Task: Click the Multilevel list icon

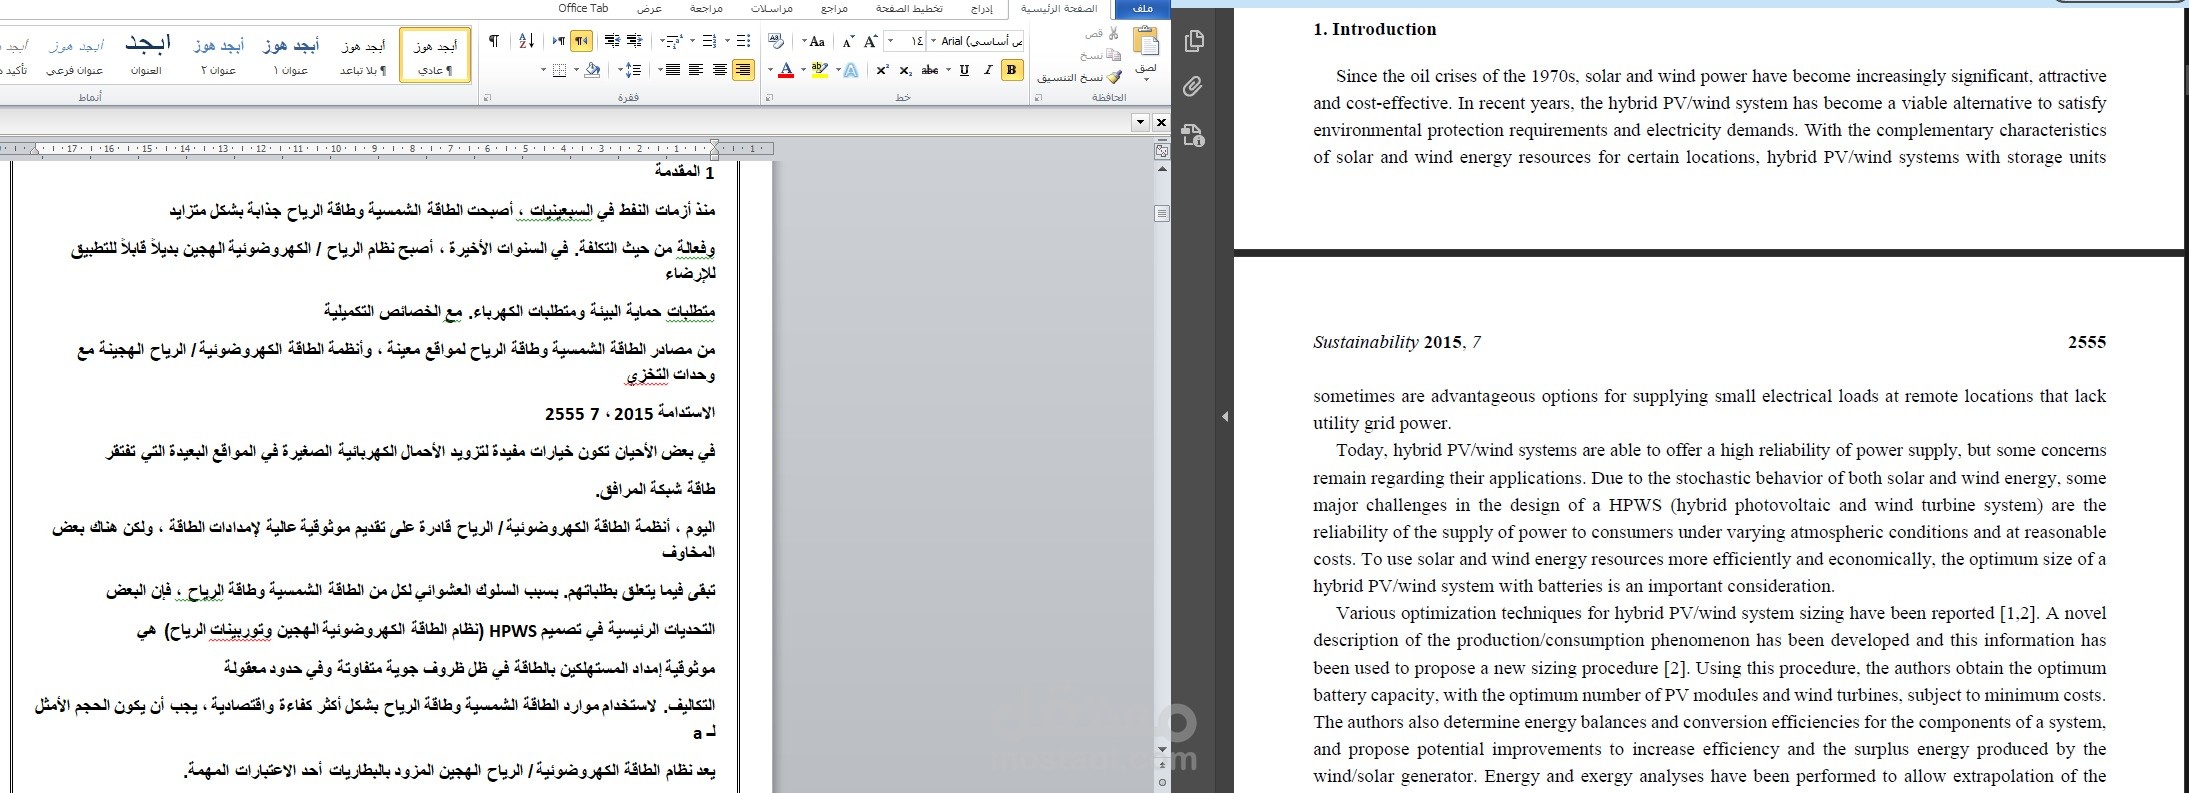Action: tap(674, 41)
